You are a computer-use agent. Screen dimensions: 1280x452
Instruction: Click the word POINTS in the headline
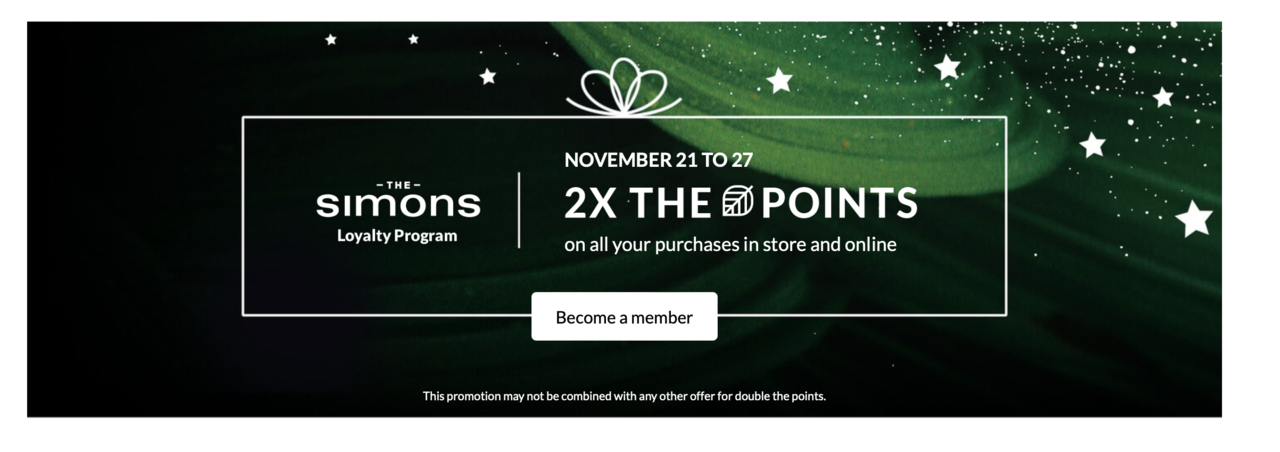[x=839, y=203]
